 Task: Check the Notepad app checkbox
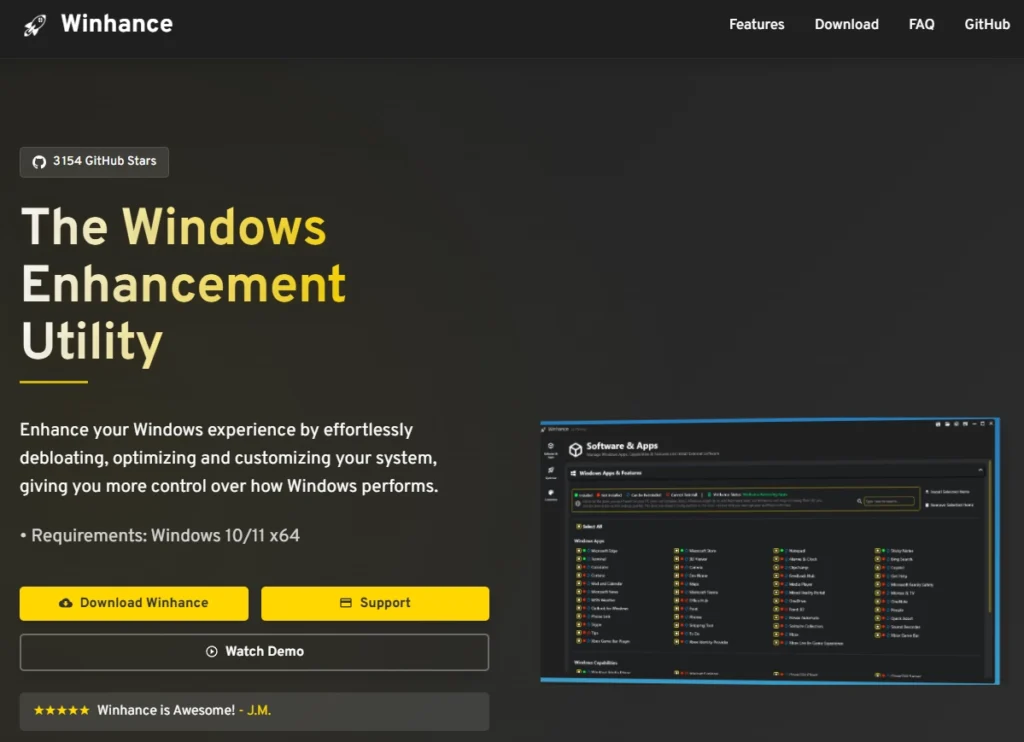tap(777, 551)
